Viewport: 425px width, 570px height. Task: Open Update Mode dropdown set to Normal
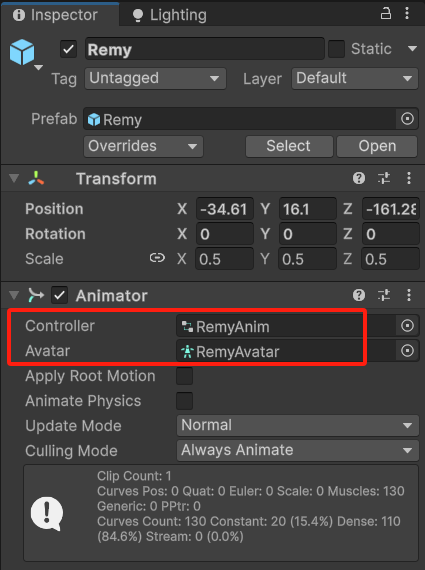(298, 425)
